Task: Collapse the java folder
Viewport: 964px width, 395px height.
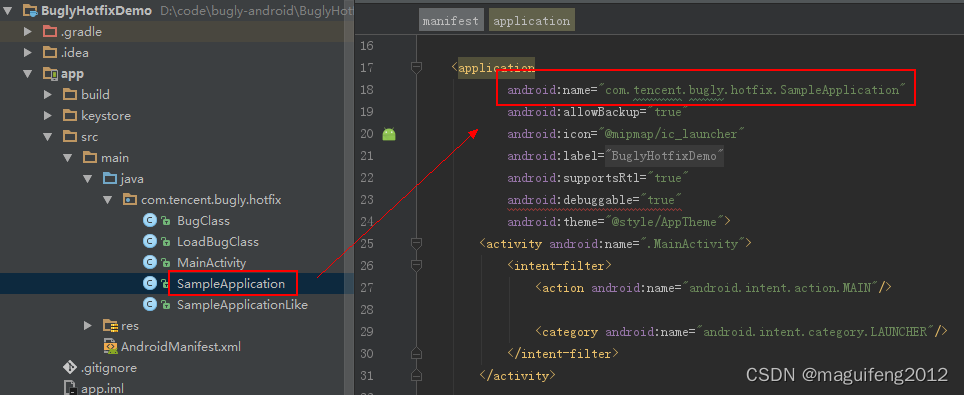Action: tap(88, 178)
